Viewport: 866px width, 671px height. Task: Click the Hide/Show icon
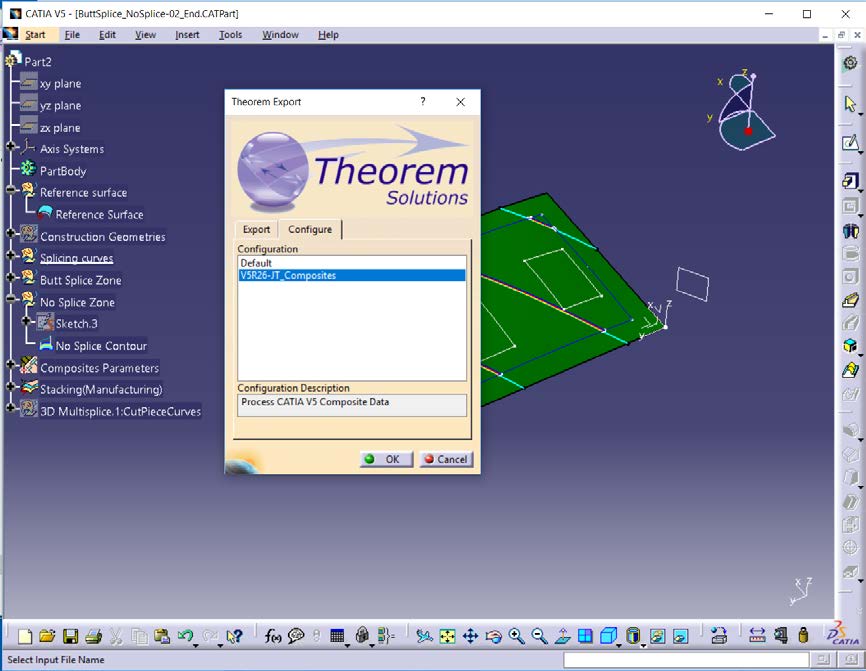coord(657,636)
